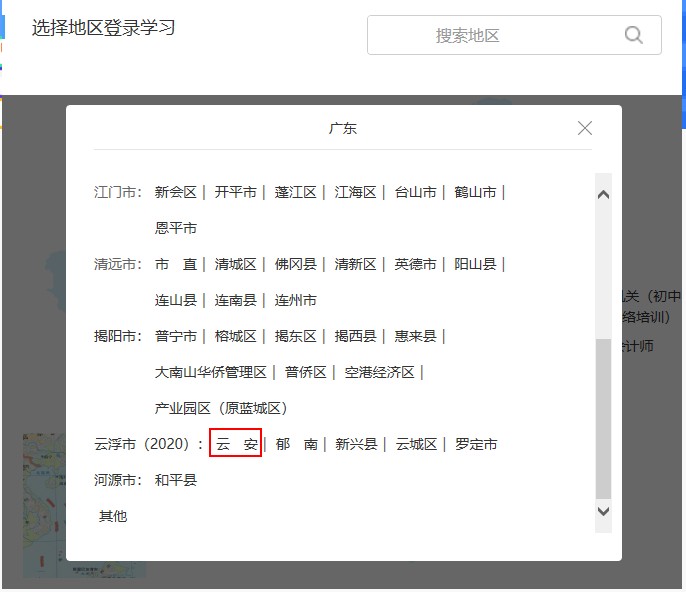Choose 清城区 region
Screen dimensions: 686x592
point(235,264)
